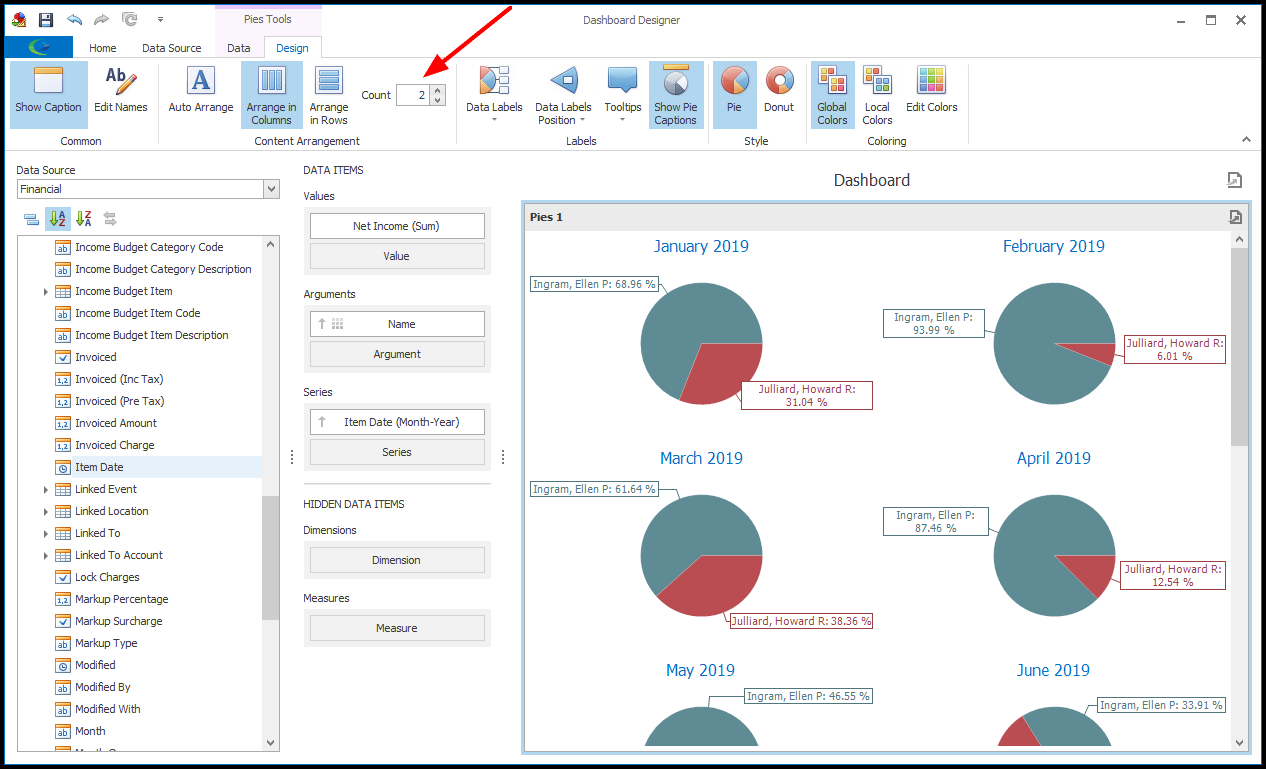This screenshot has width=1266, height=769.
Task: Toggle Show Pie Captions
Action: click(x=676, y=95)
